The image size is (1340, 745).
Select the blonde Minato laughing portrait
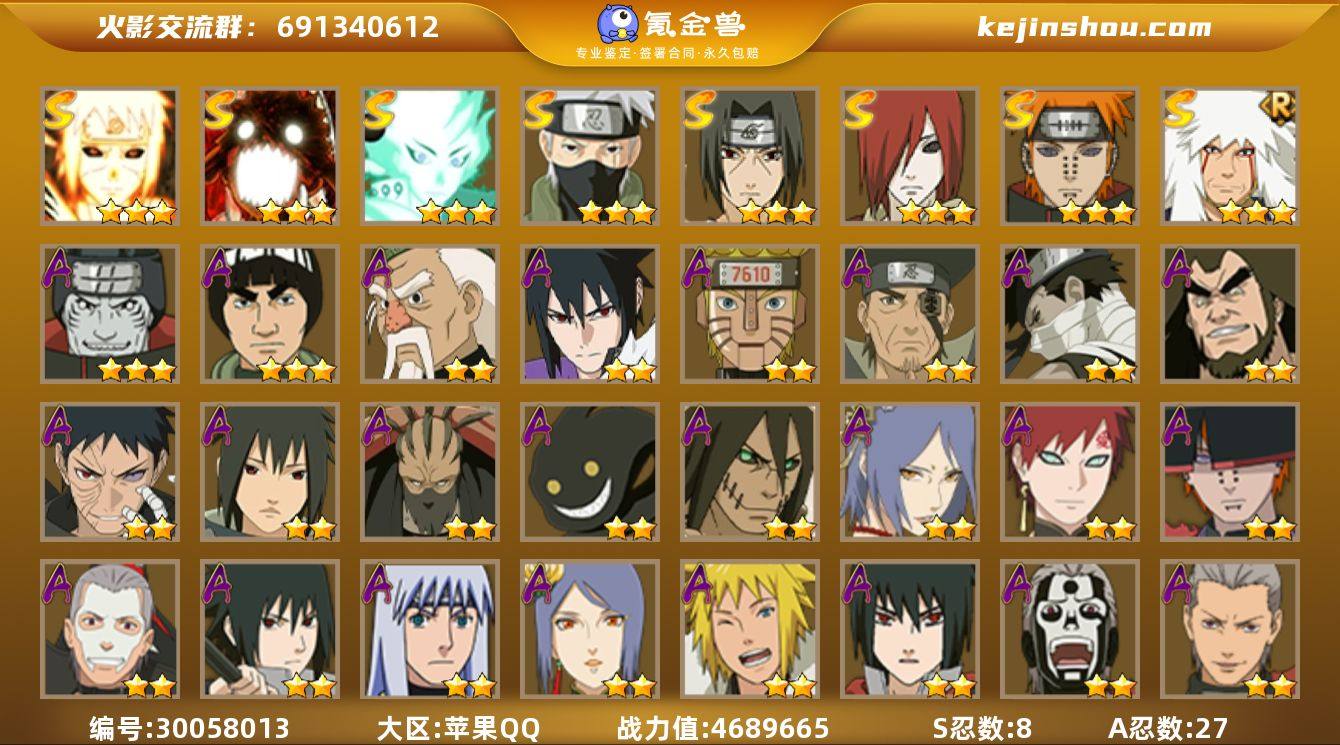tap(750, 629)
